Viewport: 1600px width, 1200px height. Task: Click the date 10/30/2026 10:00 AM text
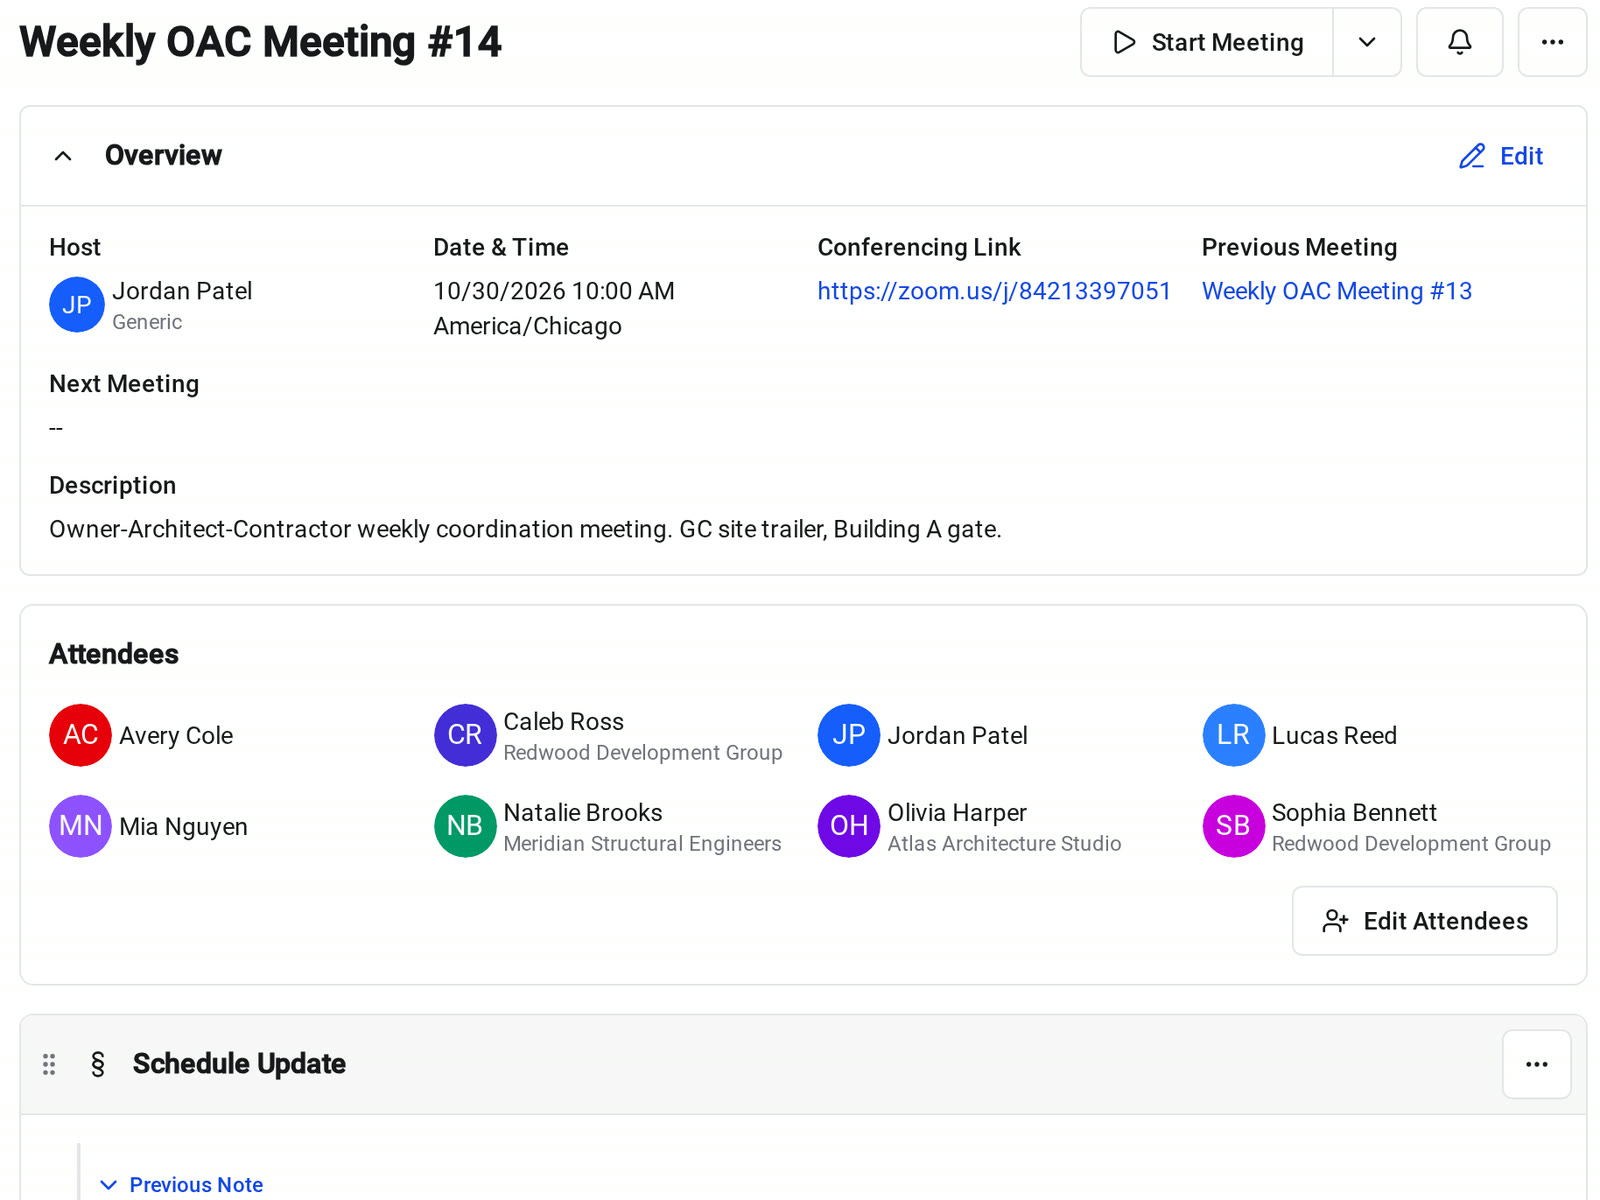pos(554,291)
